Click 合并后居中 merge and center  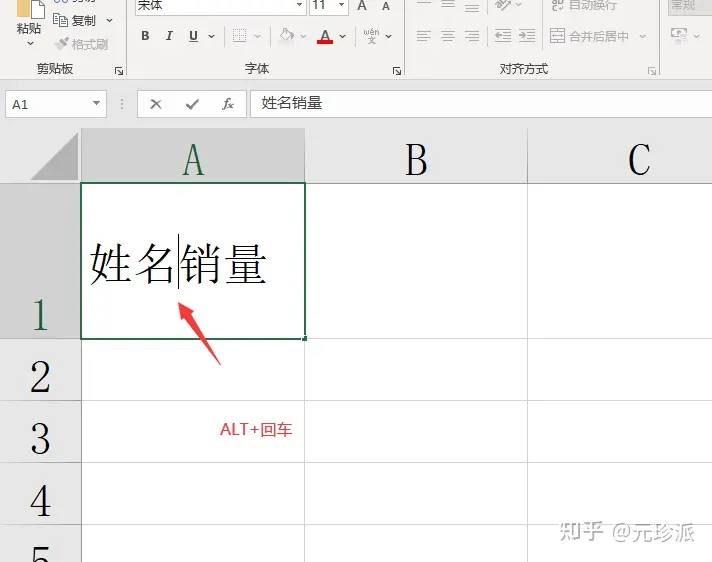589,36
